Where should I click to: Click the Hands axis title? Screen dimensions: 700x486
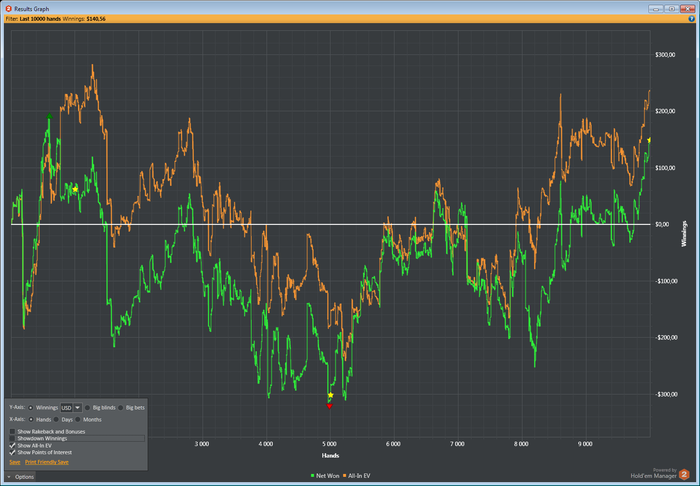pos(330,456)
